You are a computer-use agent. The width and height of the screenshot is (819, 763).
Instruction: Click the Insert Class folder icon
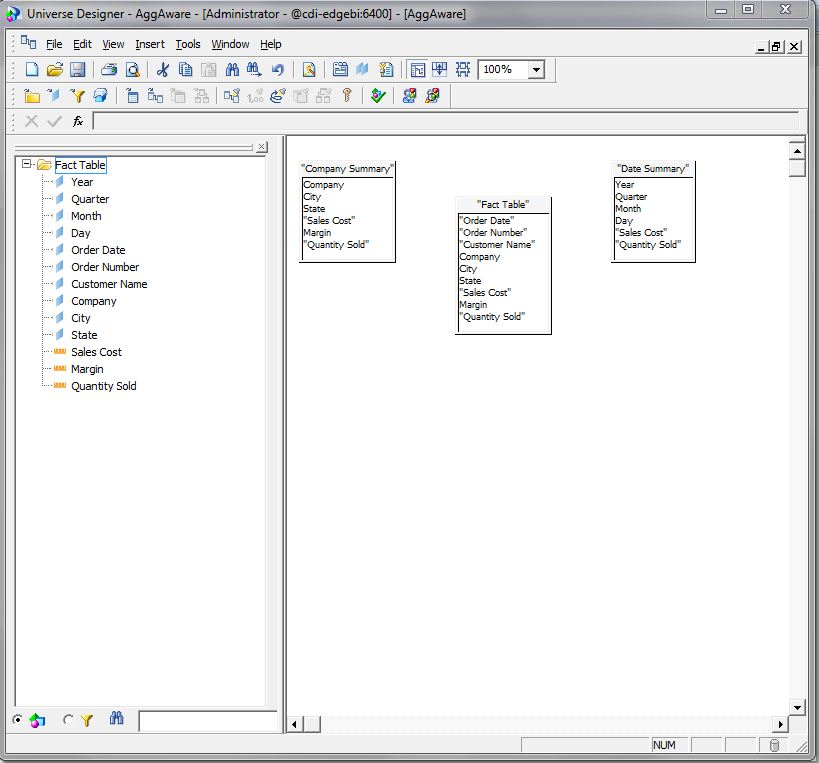[32, 96]
